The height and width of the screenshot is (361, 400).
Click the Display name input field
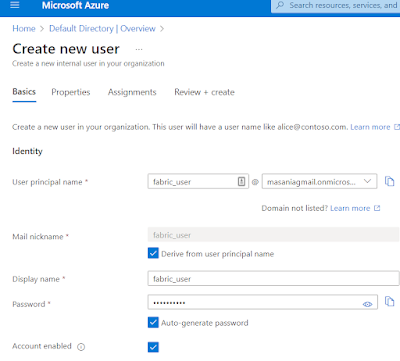273,279
